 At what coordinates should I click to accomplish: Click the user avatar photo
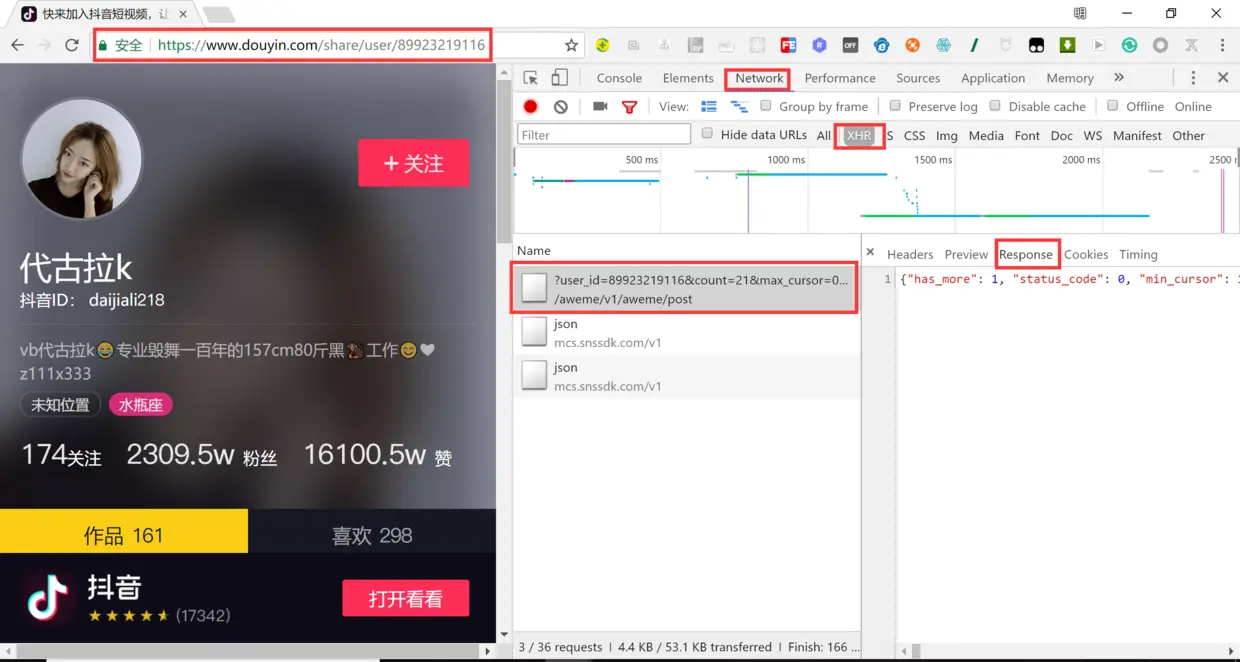tap(81, 158)
